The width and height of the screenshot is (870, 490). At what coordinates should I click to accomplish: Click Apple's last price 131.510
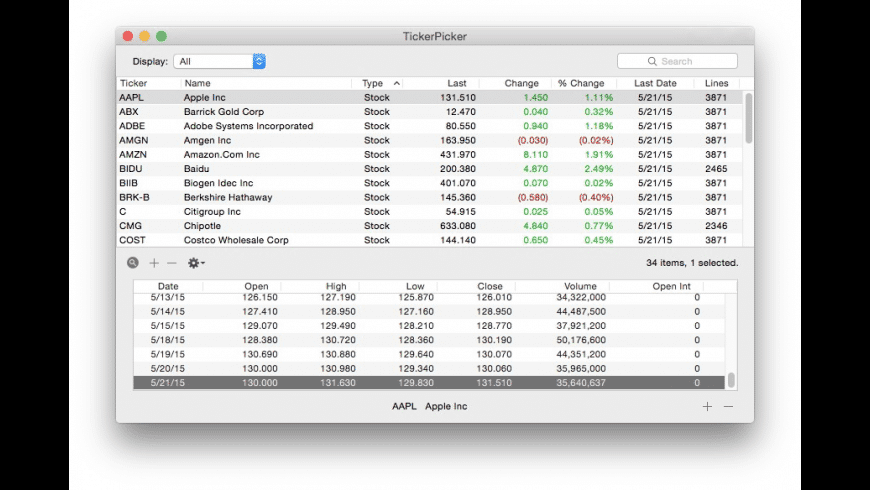[458, 98]
